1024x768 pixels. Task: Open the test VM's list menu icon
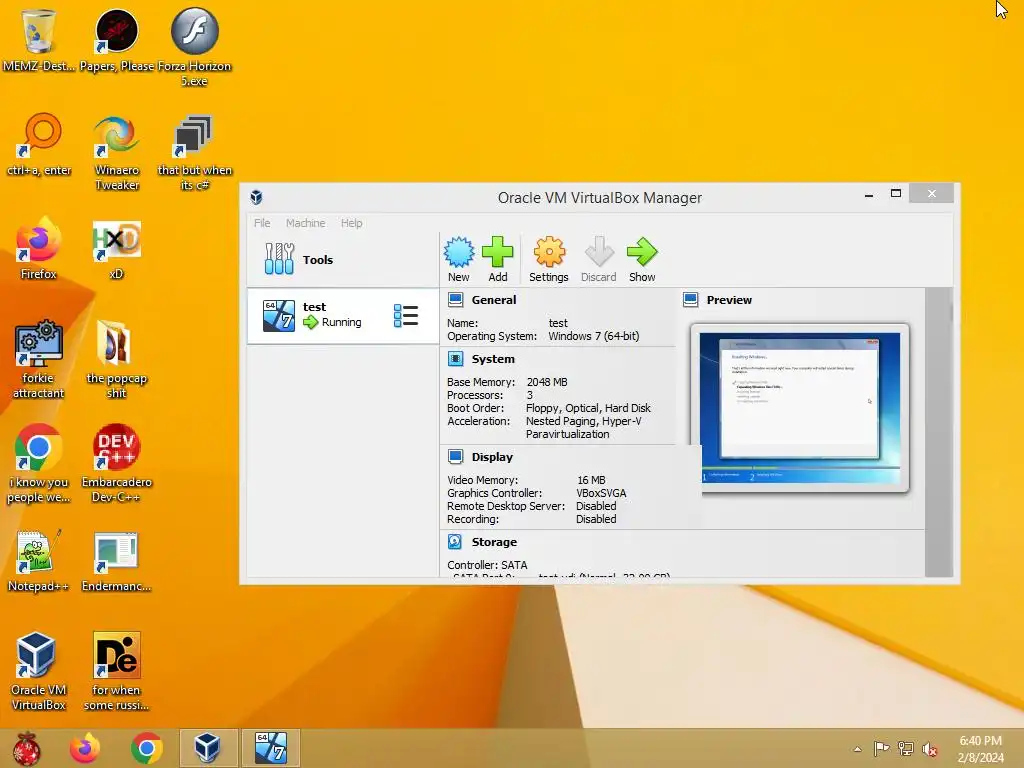(406, 315)
